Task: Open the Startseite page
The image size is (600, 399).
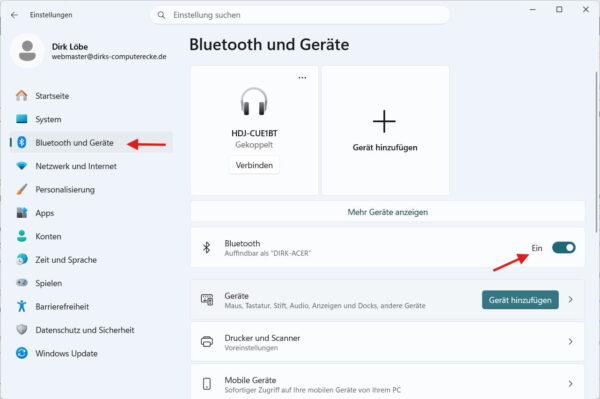Action: point(91,96)
